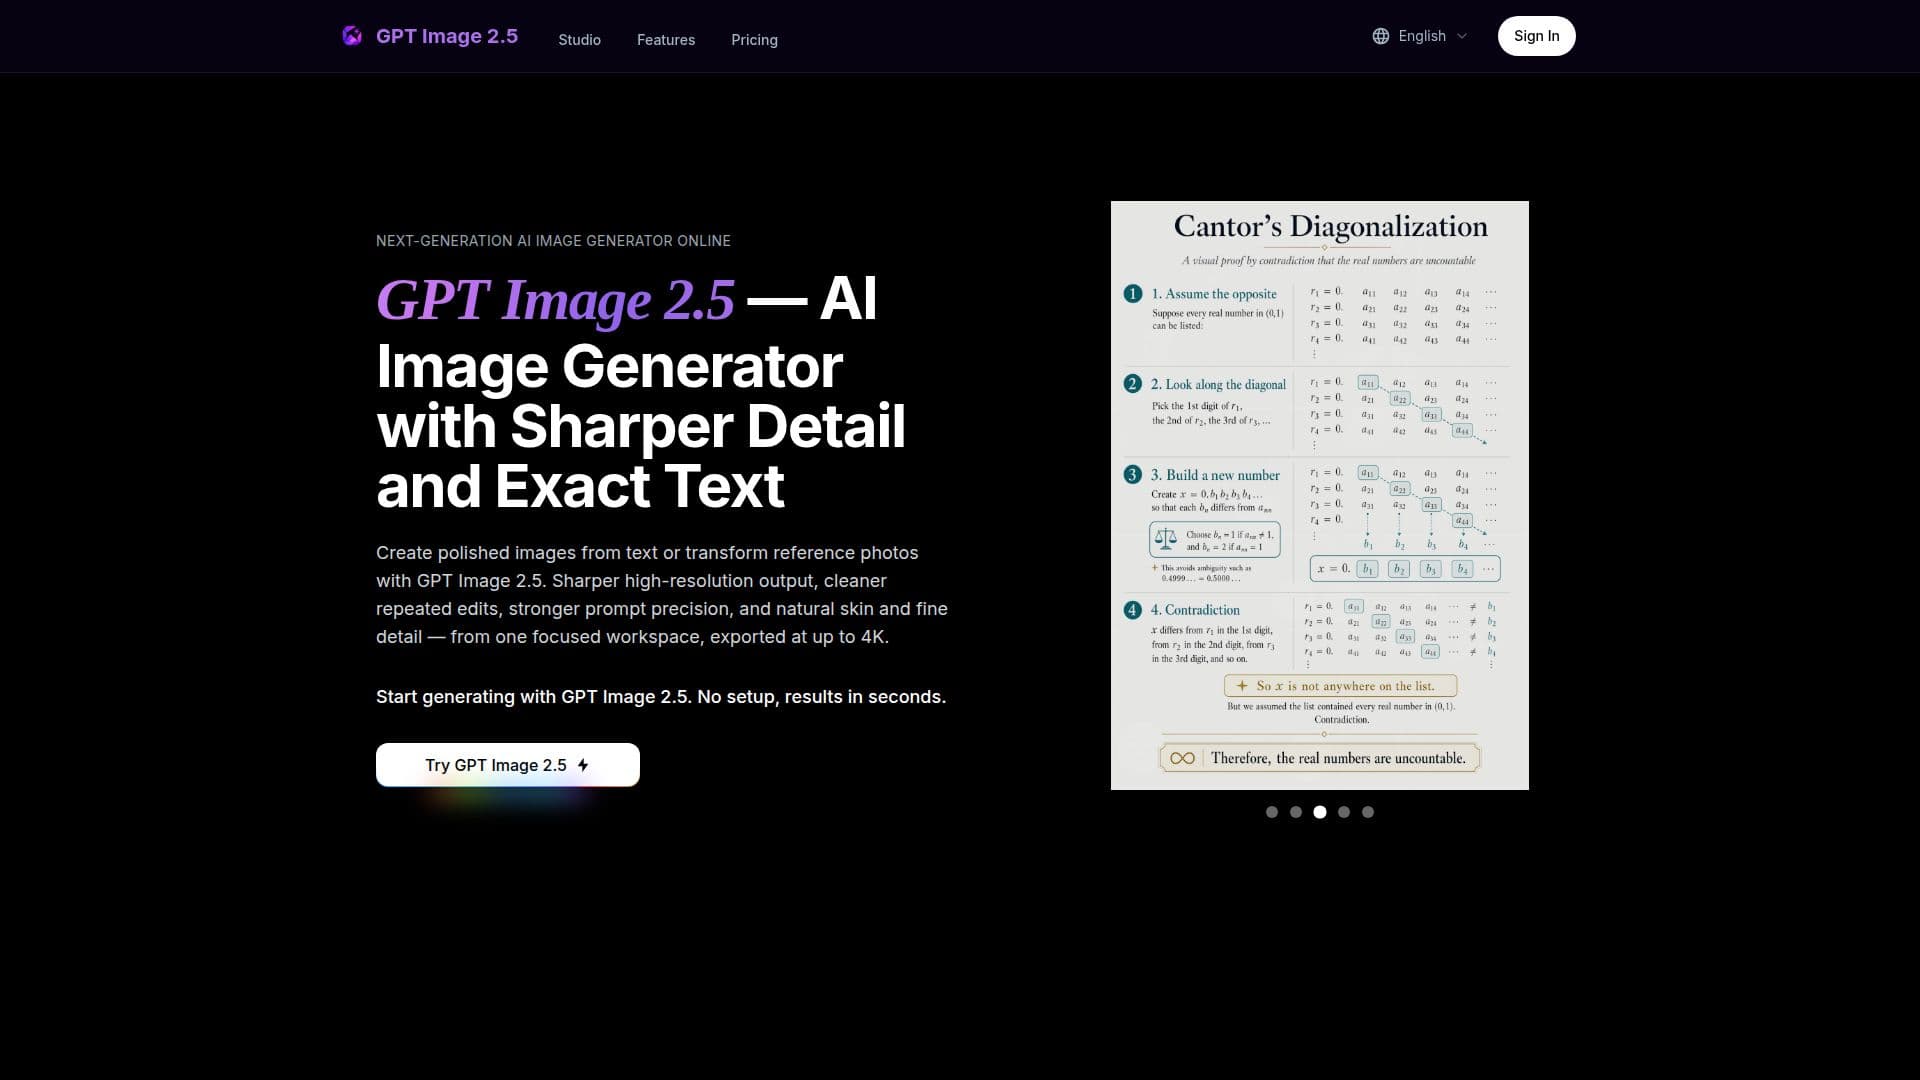This screenshot has width=1920, height=1080.
Task: Select the active third carousel dot
Action: 1320,812
